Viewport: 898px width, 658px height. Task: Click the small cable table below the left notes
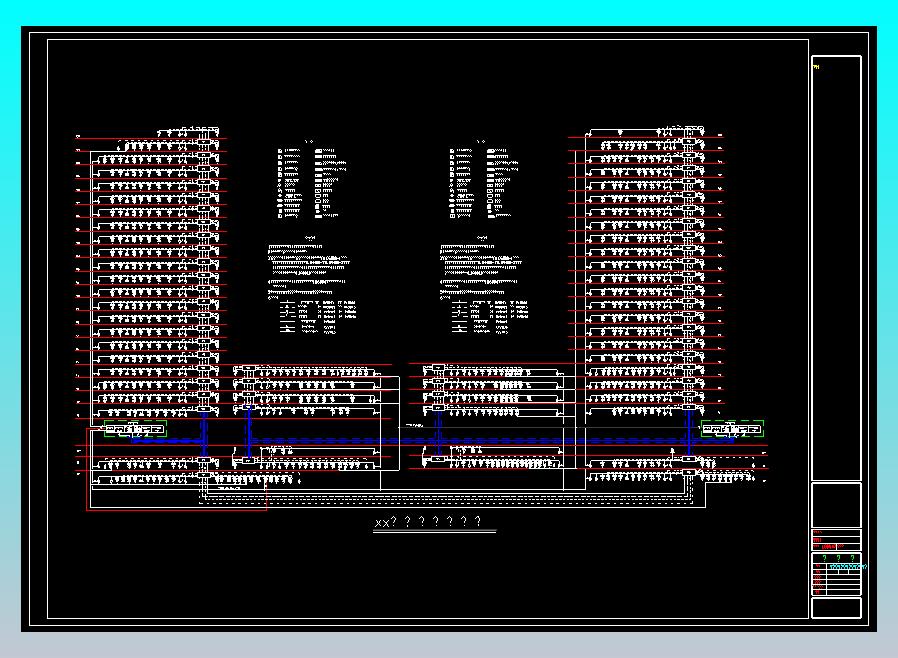(318, 317)
